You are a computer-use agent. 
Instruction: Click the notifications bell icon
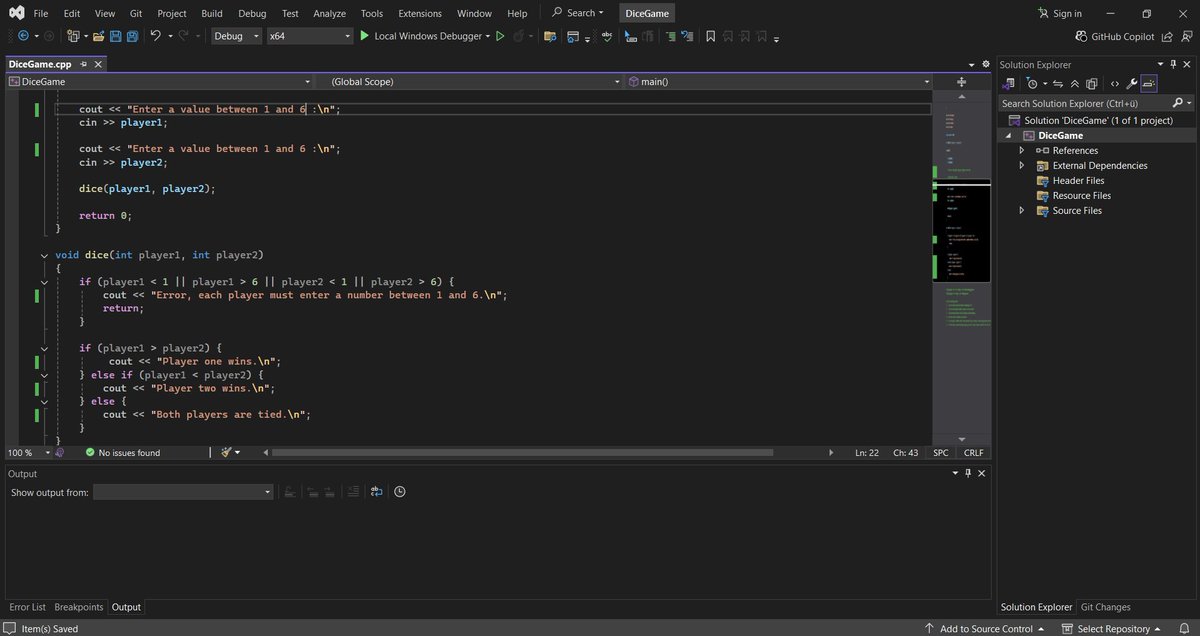click(1183, 629)
